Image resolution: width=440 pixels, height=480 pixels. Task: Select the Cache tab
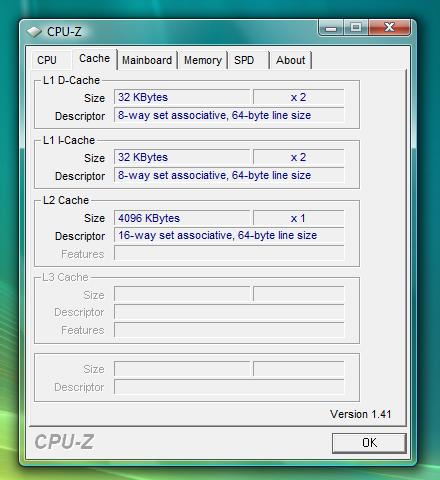coord(95,59)
